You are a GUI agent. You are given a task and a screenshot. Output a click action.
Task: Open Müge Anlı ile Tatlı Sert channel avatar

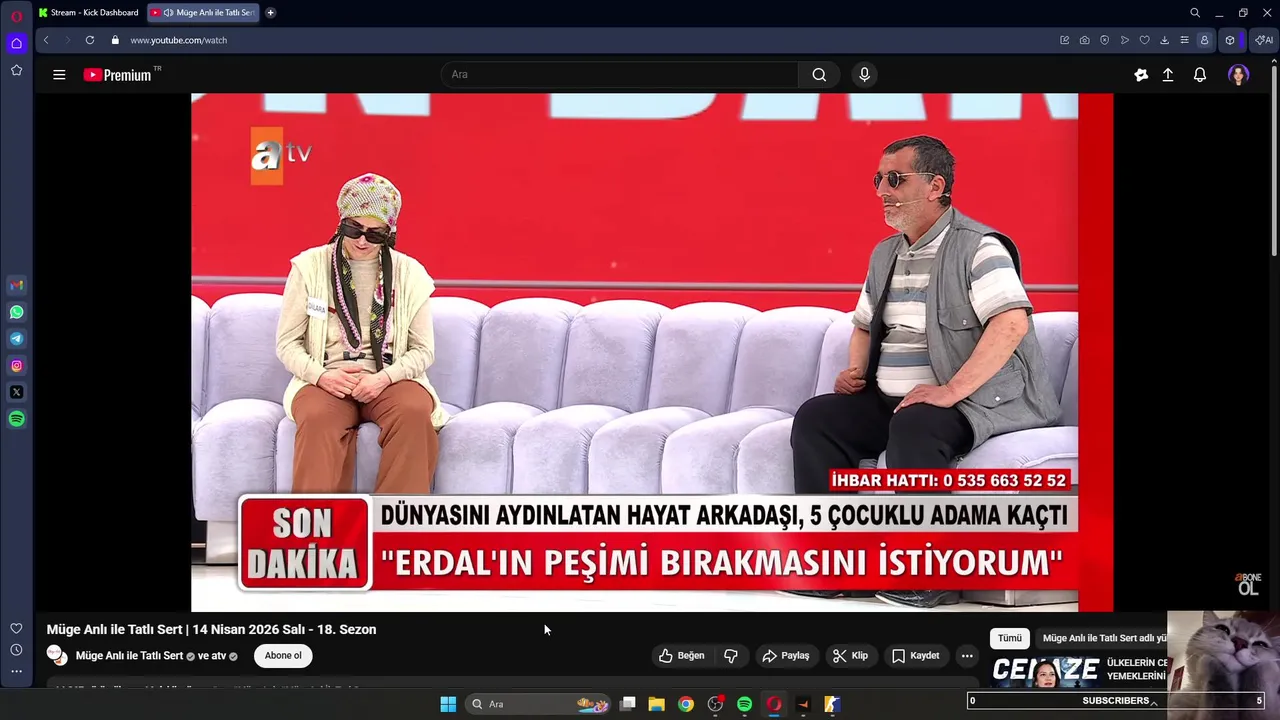[57, 655]
